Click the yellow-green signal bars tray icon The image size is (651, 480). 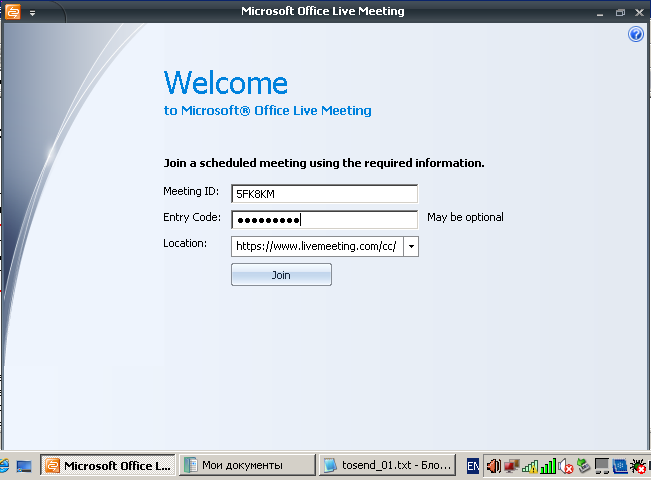coord(530,466)
